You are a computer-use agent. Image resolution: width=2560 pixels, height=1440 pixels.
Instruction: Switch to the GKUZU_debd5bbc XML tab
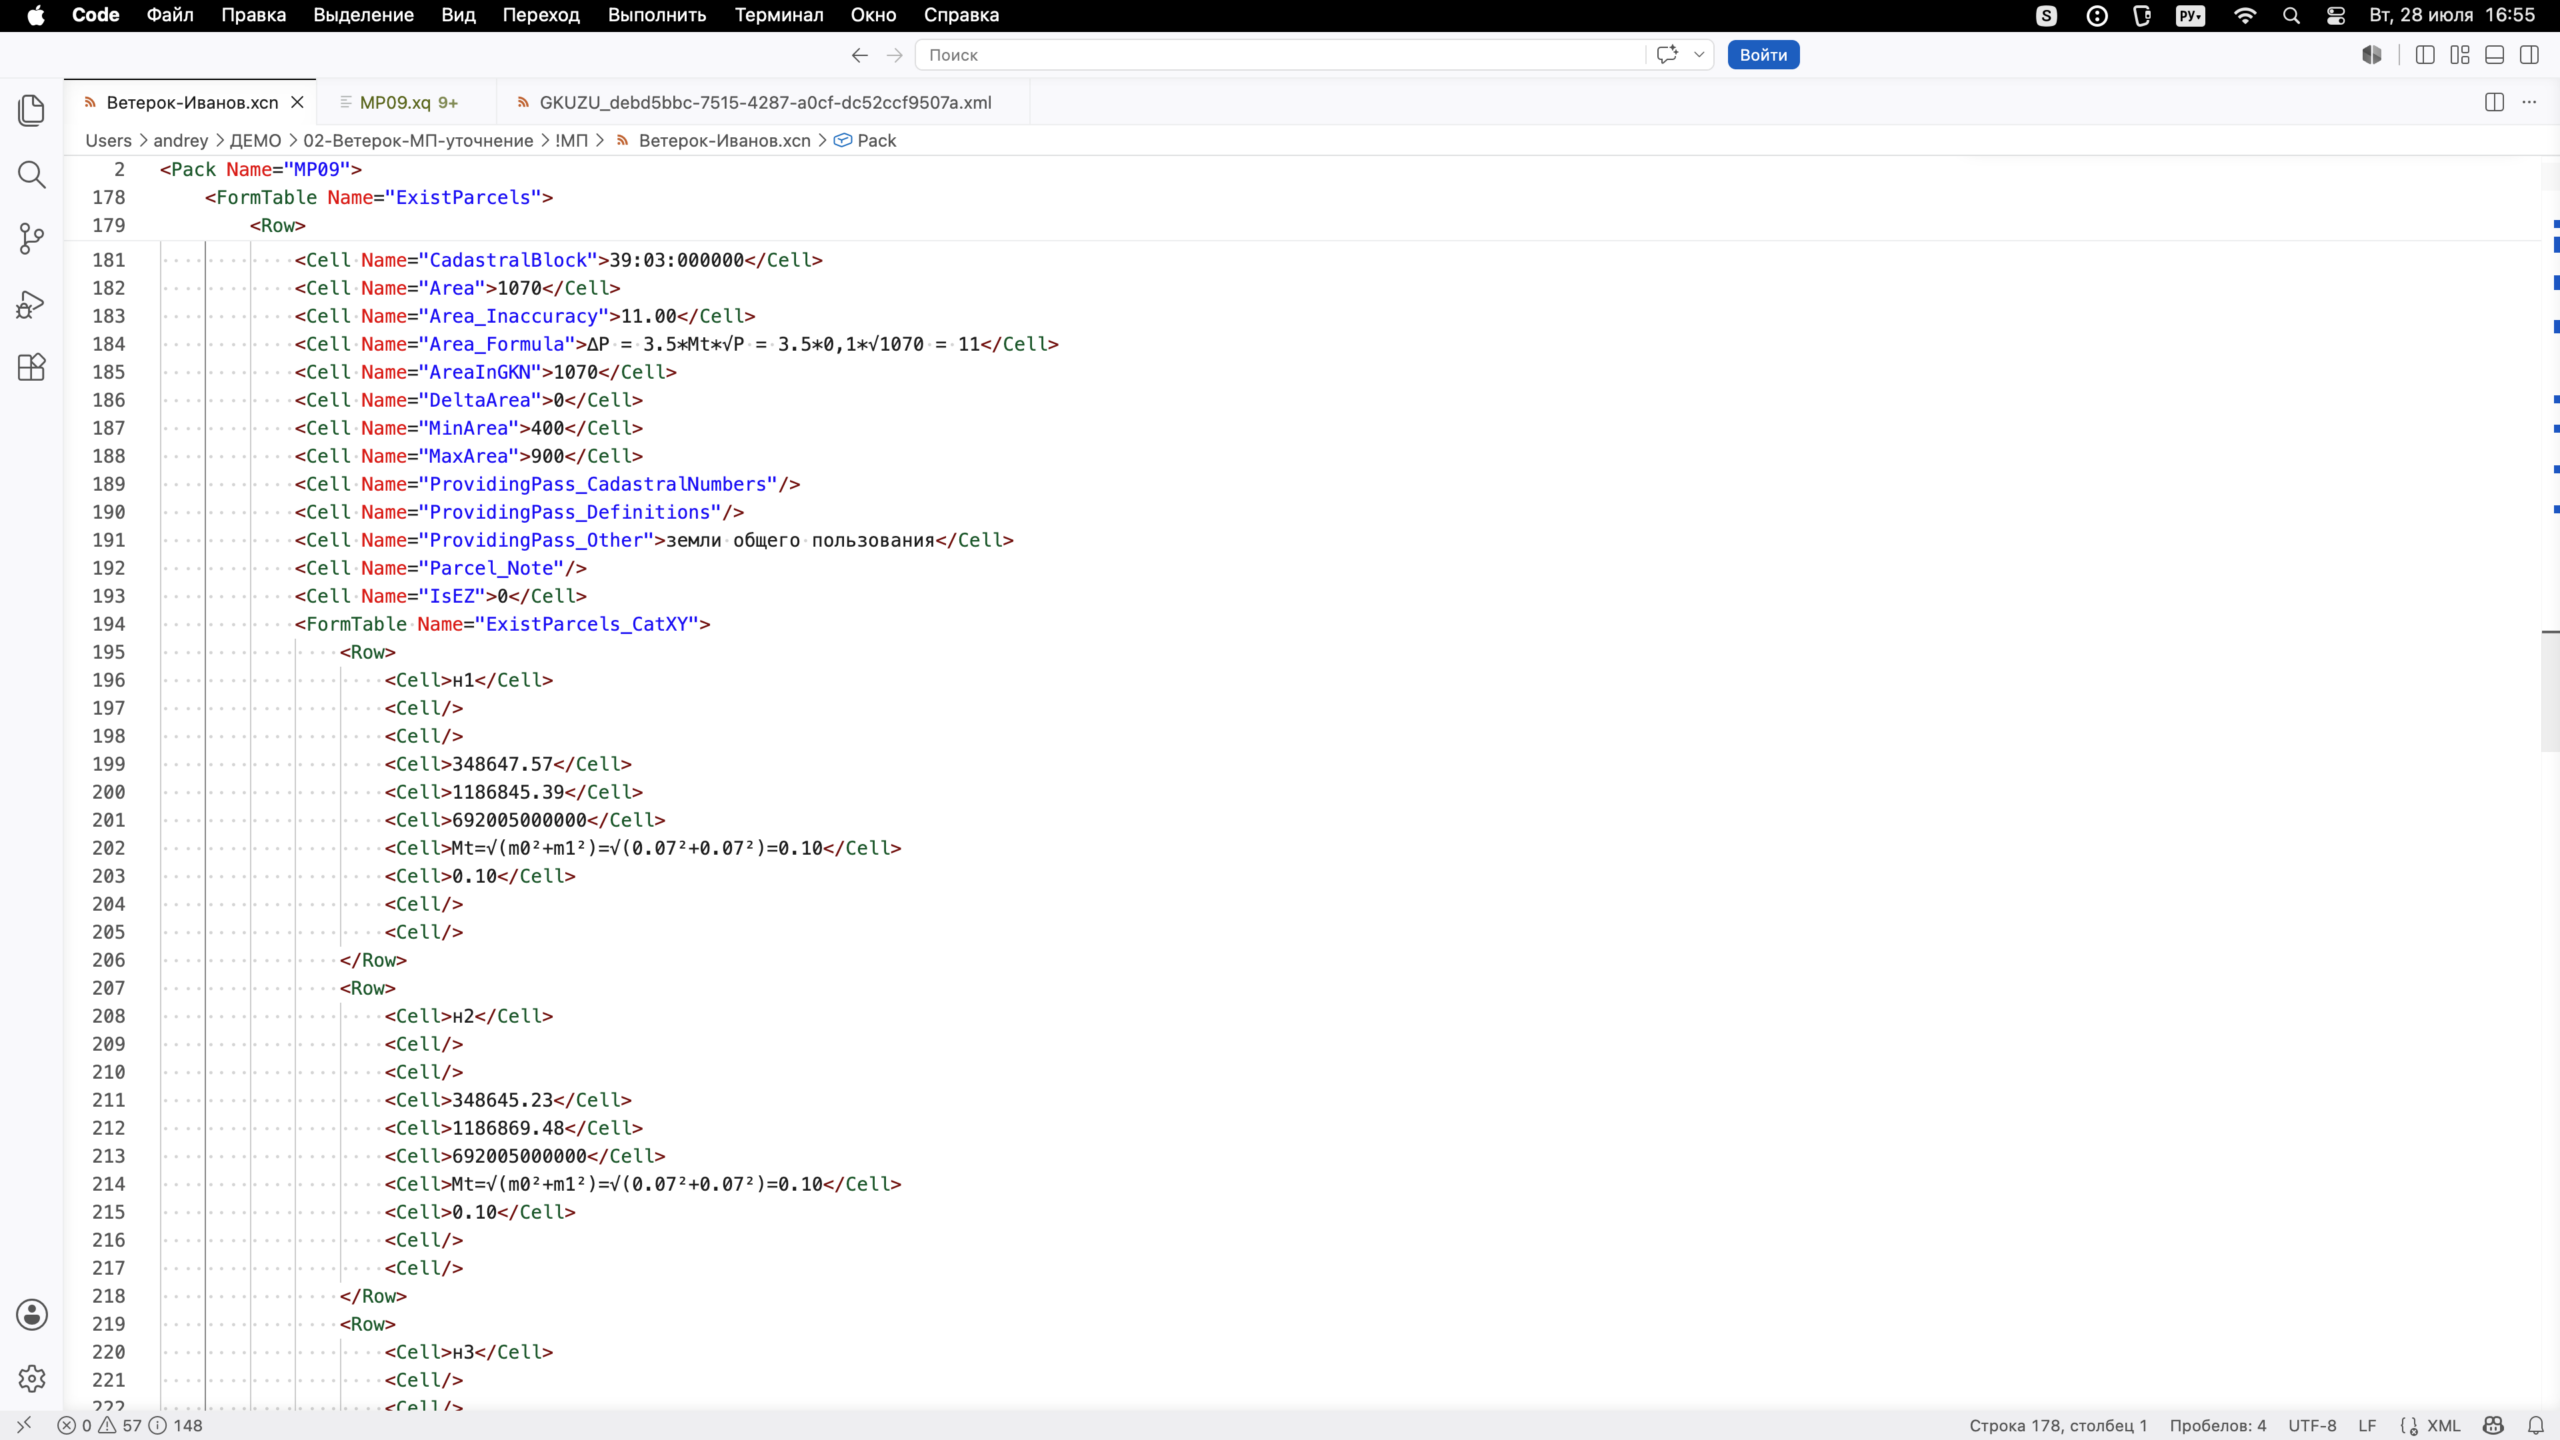[764, 102]
